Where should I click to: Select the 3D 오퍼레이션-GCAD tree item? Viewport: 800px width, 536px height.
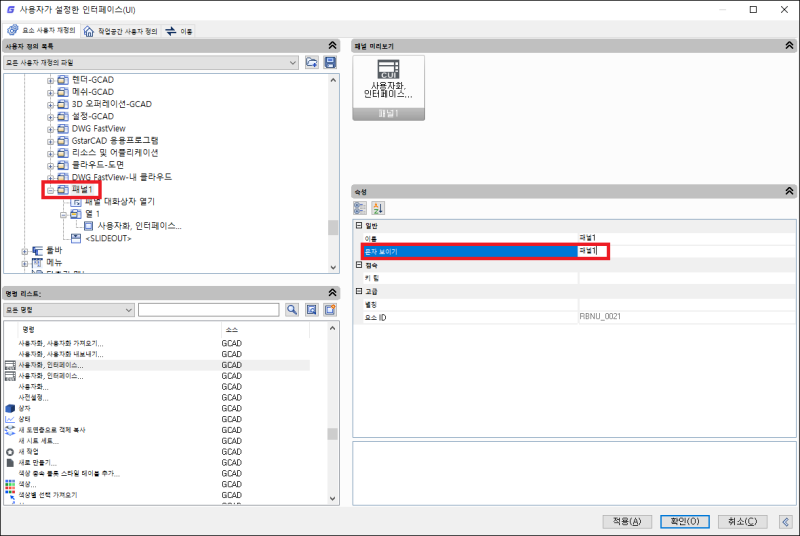coord(112,104)
